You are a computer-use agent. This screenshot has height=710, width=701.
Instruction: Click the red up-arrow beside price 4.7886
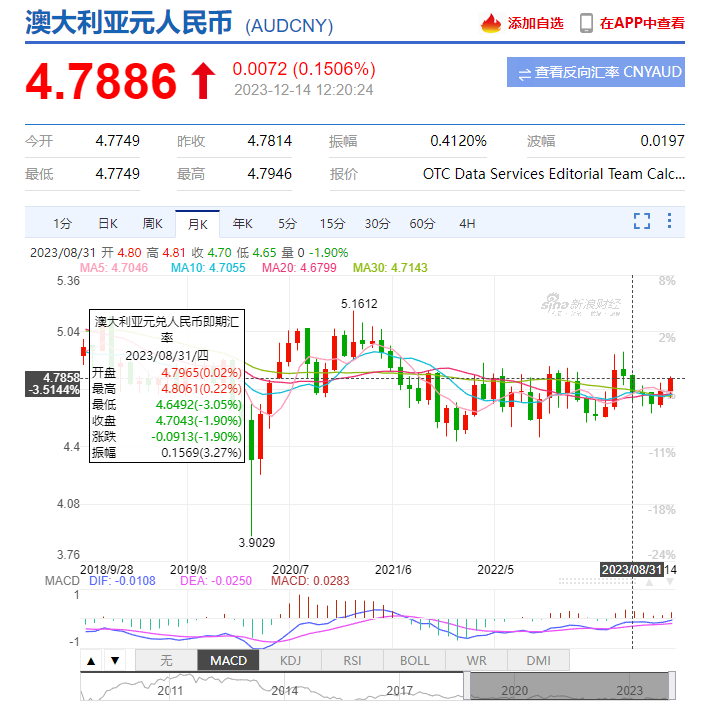(x=203, y=81)
